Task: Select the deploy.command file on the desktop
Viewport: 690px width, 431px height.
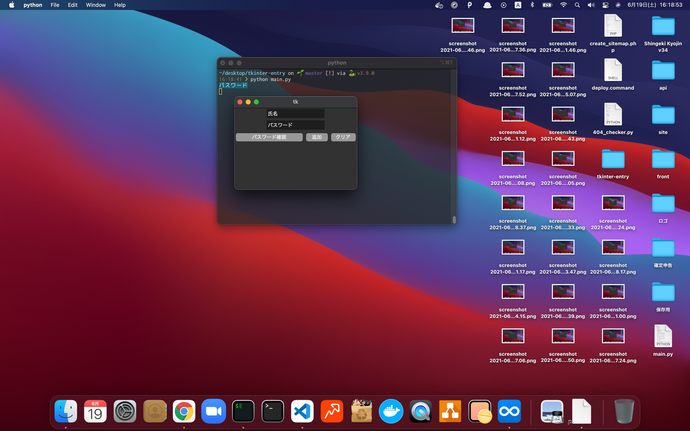Action: 613,70
